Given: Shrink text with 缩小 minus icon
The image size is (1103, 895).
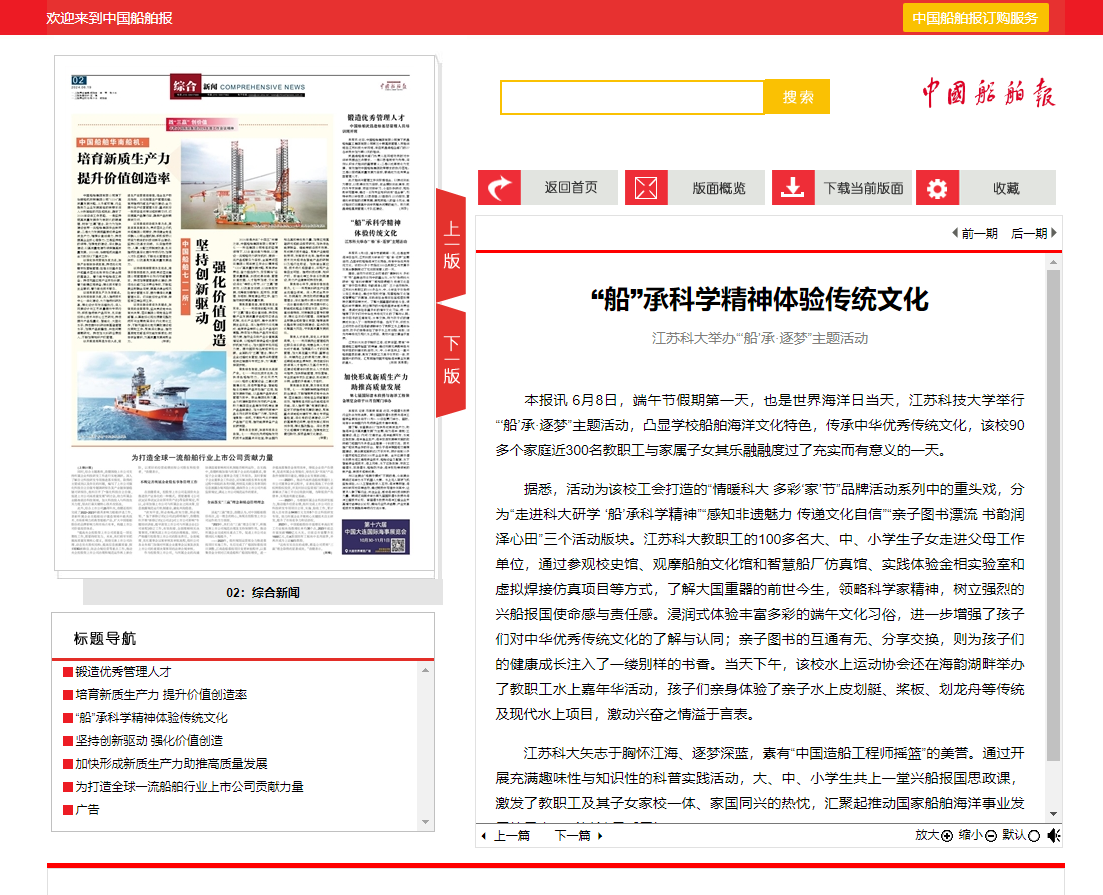Looking at the screenshot, I should (990, 836).
